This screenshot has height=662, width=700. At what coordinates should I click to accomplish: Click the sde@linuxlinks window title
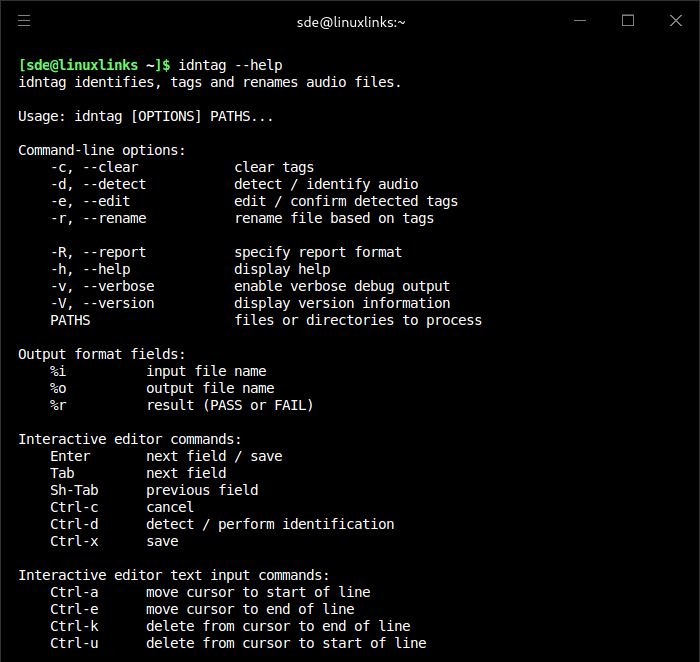click(x=350, y=21)
